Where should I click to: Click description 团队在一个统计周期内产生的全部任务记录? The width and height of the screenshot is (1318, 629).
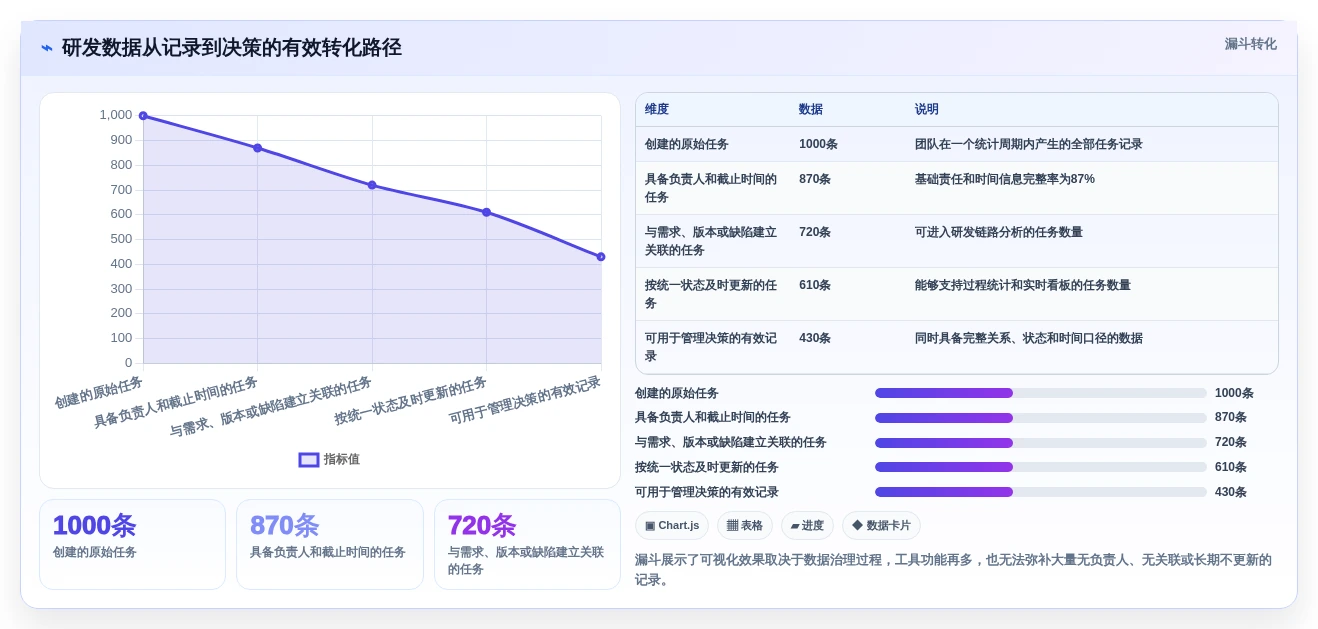pyautogui.click(x=1029, y=144)
